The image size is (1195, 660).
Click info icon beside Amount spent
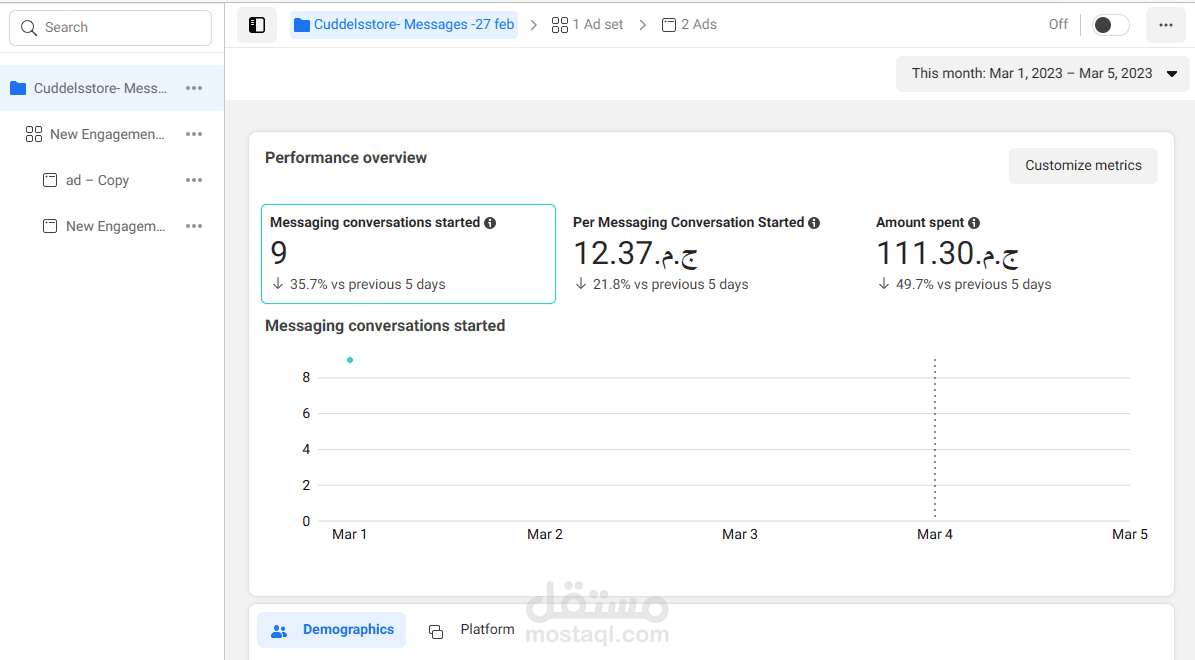(974, 223)
